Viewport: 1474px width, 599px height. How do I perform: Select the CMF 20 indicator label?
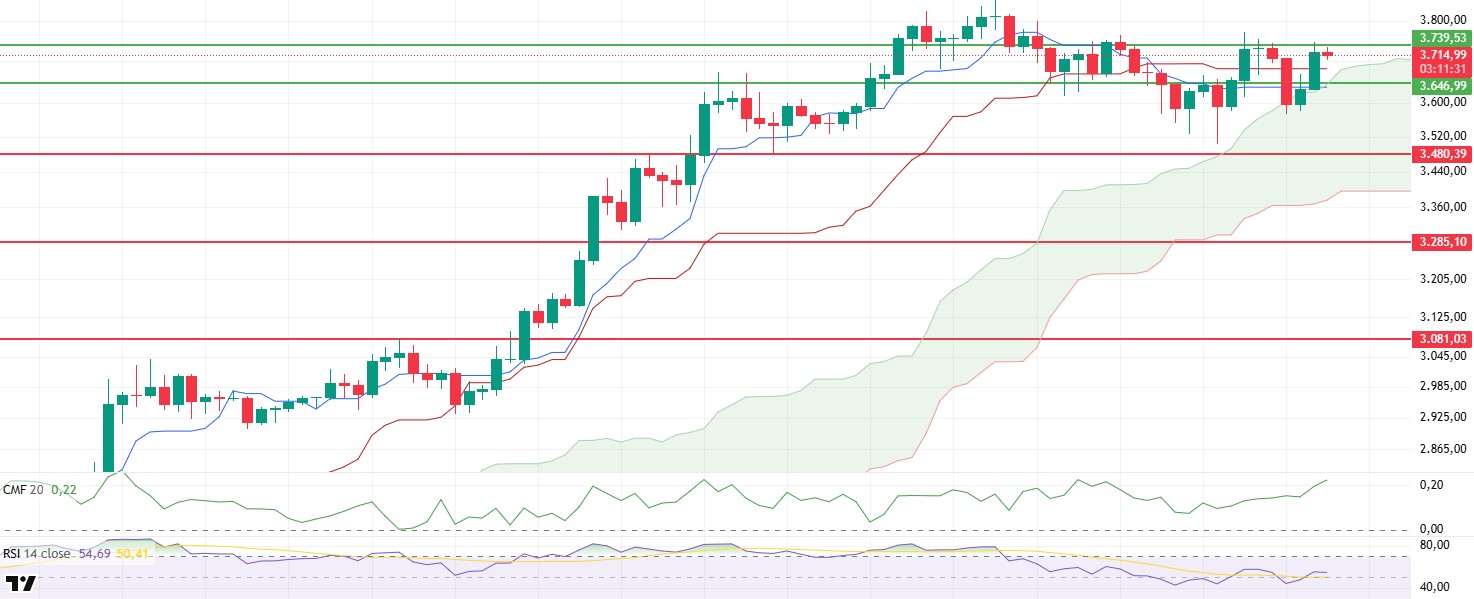click(25, 489)
